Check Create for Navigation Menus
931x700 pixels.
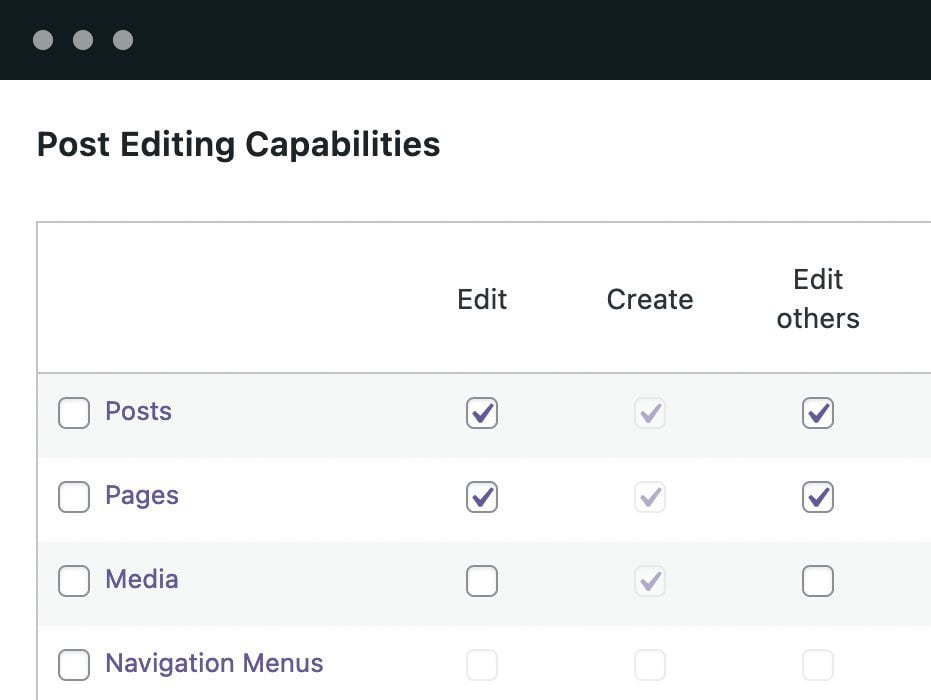[x=650, y=665]
